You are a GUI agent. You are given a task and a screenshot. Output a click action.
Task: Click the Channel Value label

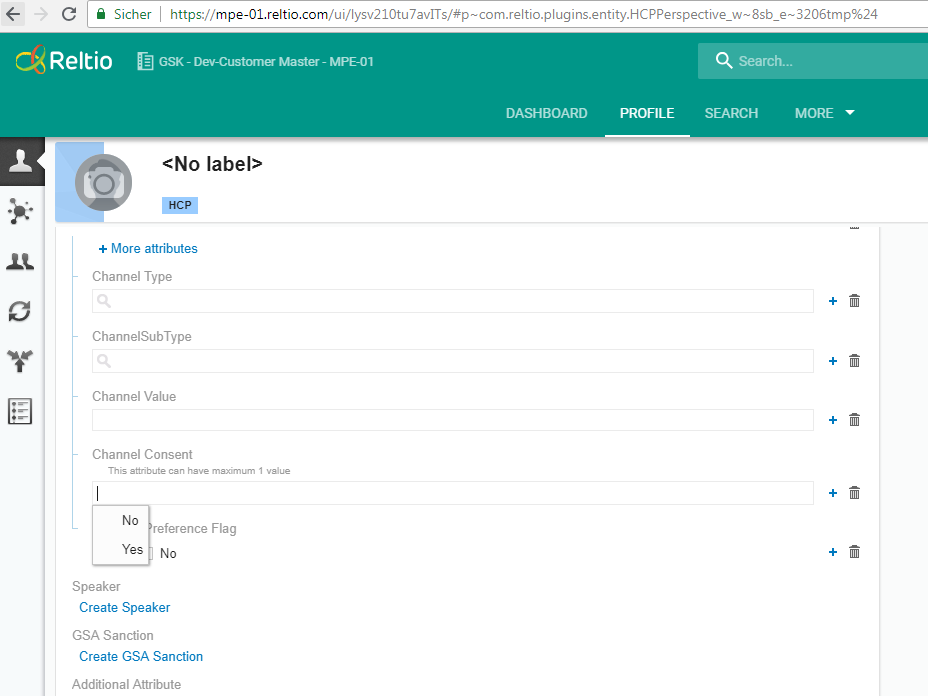pos(134,397)
